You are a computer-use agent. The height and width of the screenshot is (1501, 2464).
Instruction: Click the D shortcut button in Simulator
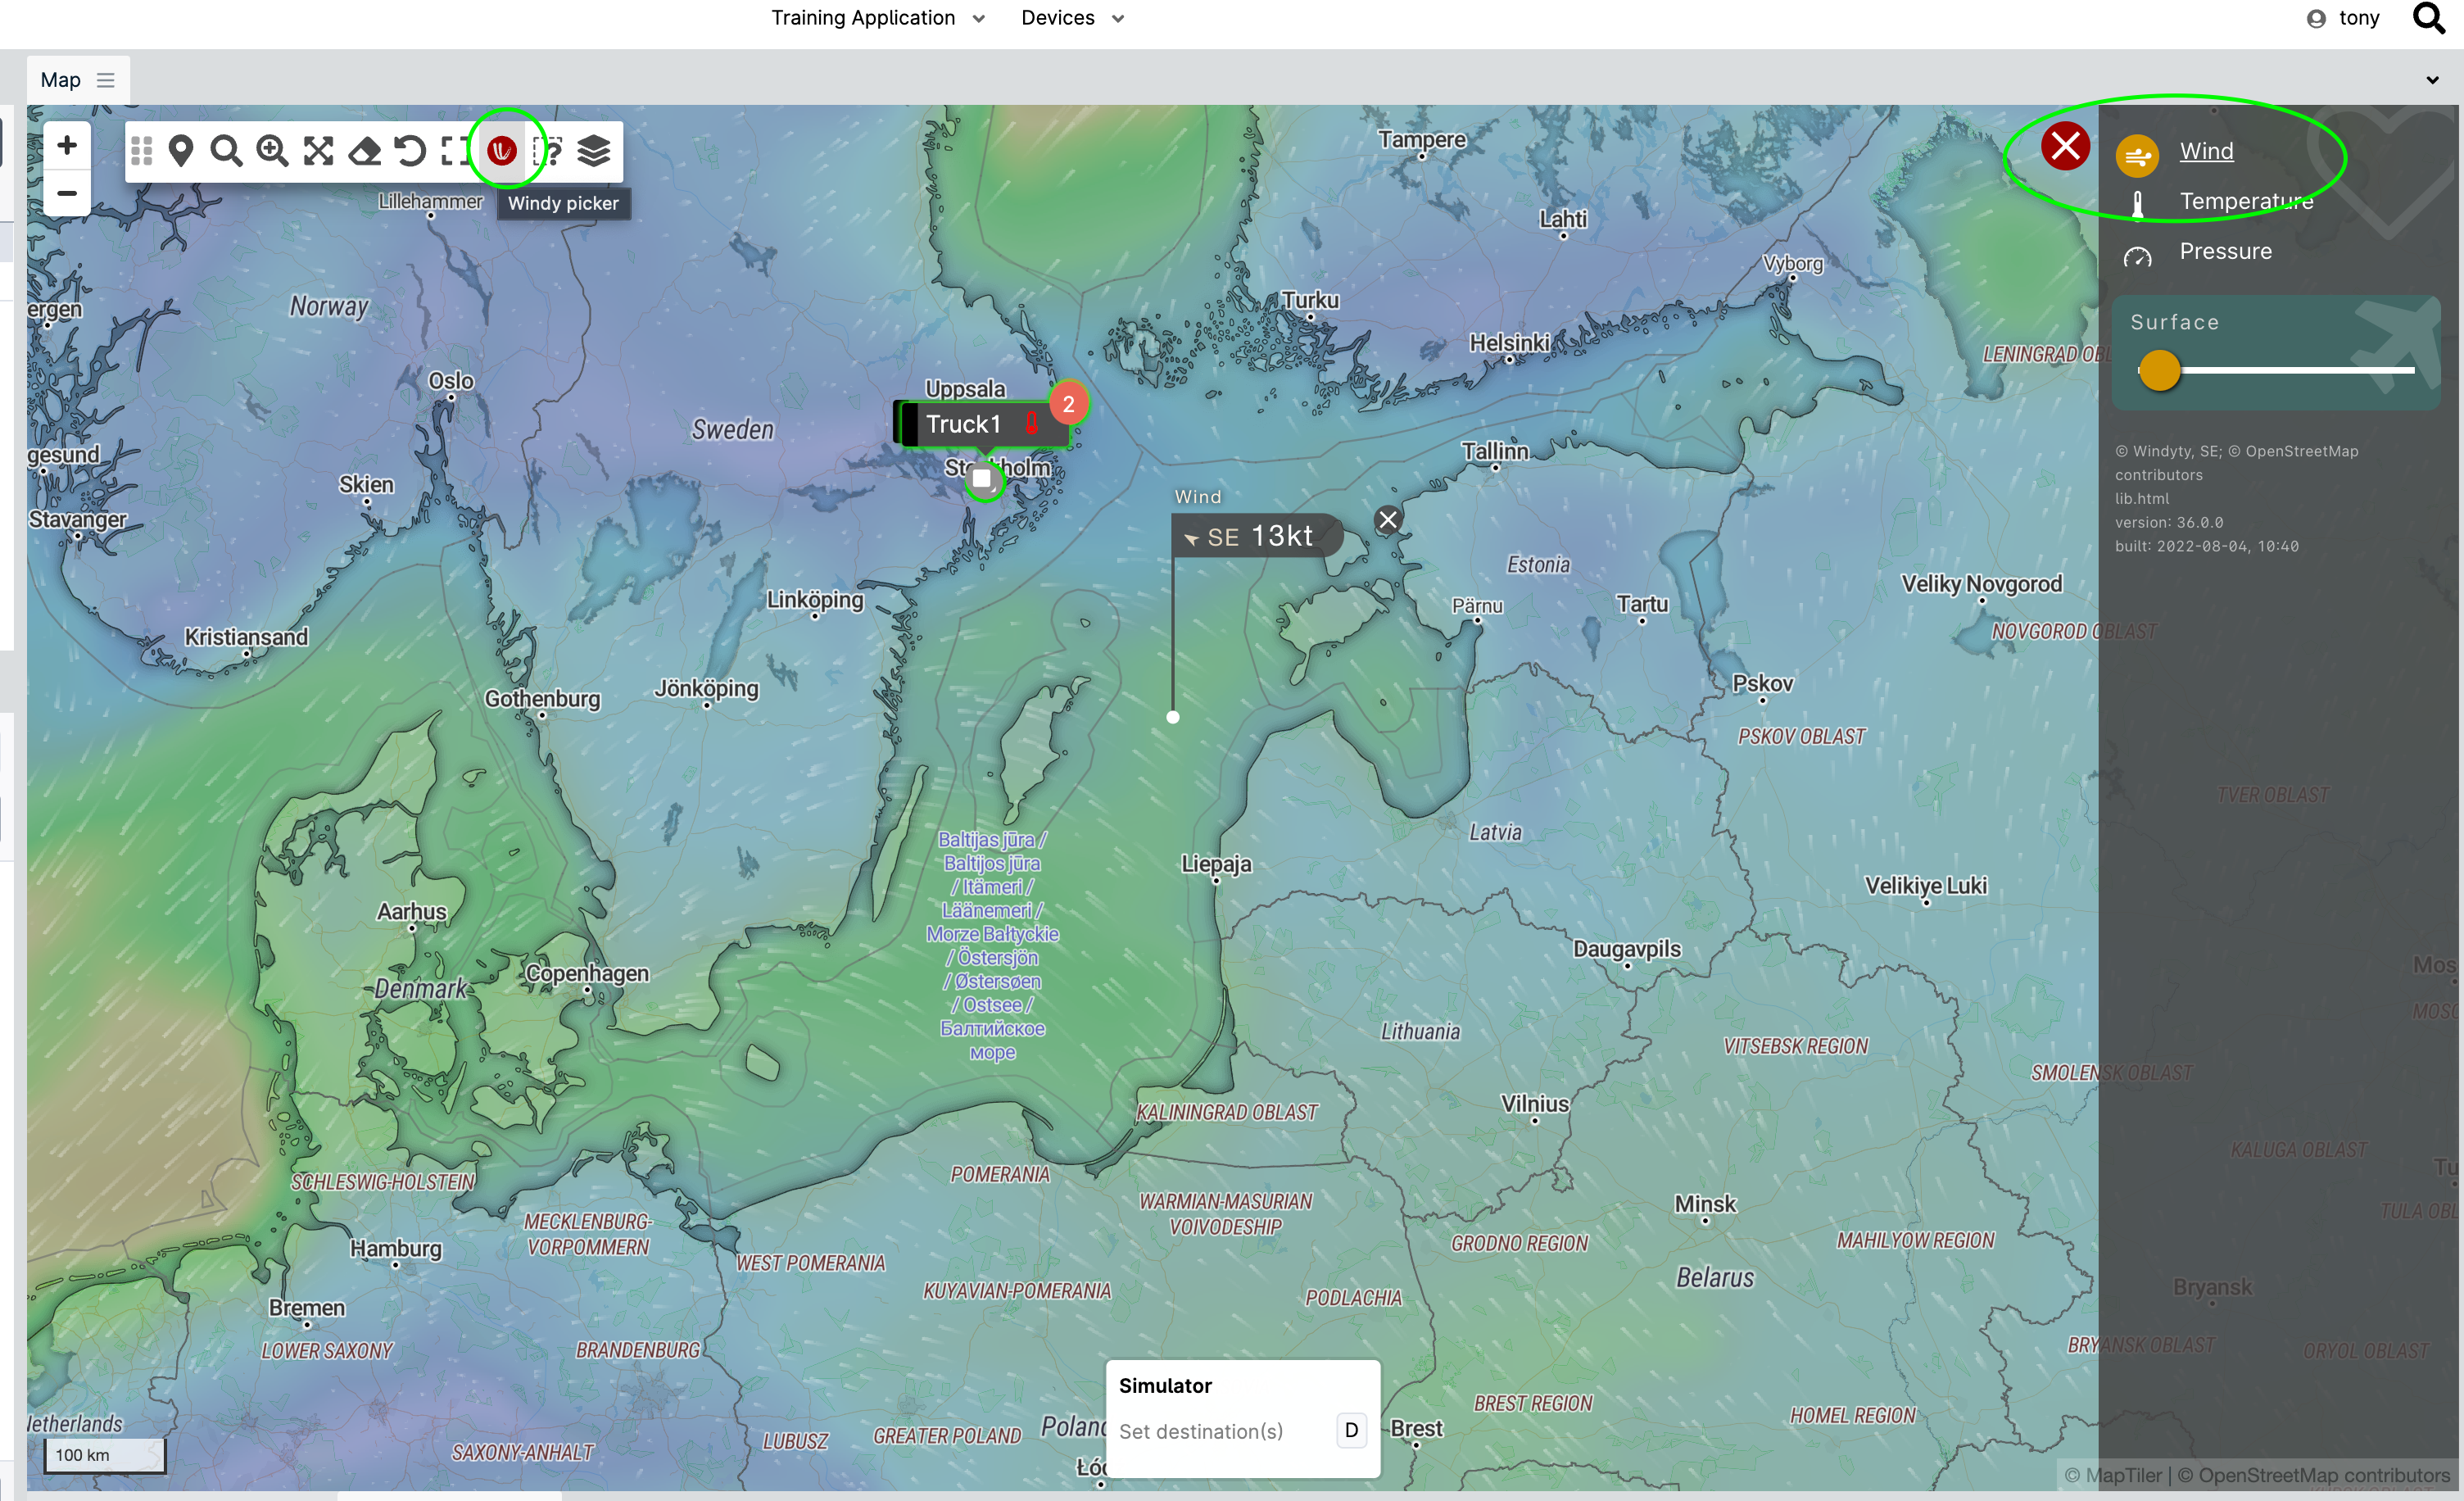pyautogui.click(x=1351, y=1431)
